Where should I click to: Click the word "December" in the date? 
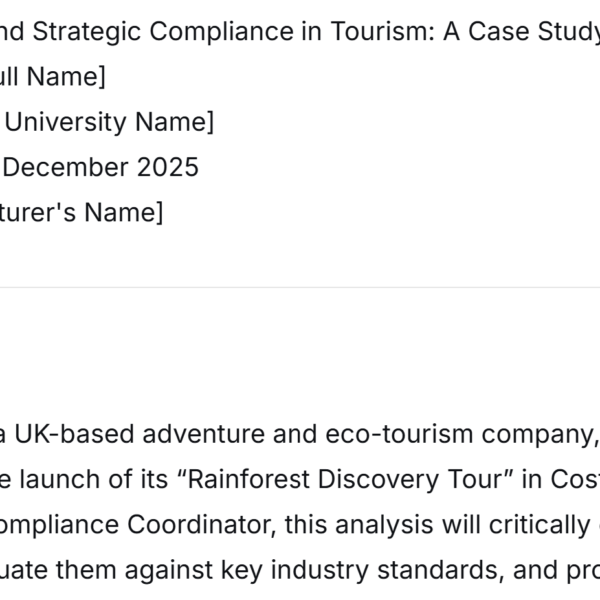[67, 167]
